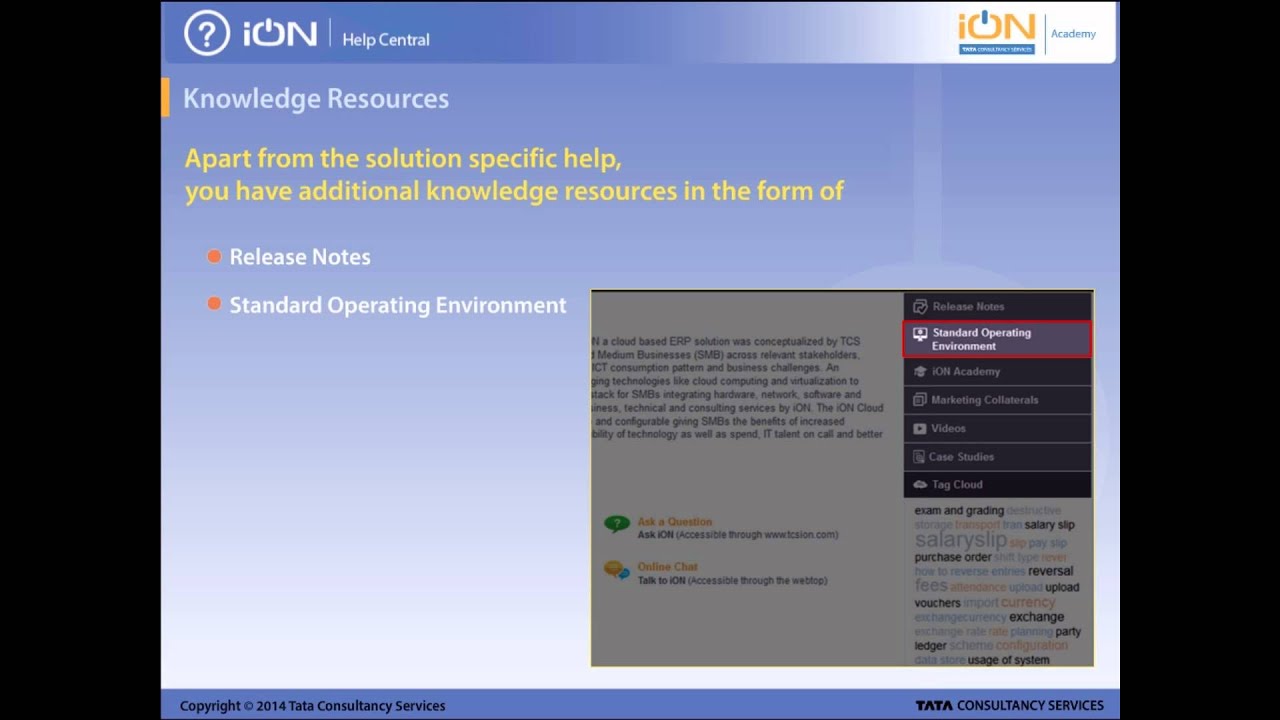Open Tag Cloud menu label

tap(957, 484)
